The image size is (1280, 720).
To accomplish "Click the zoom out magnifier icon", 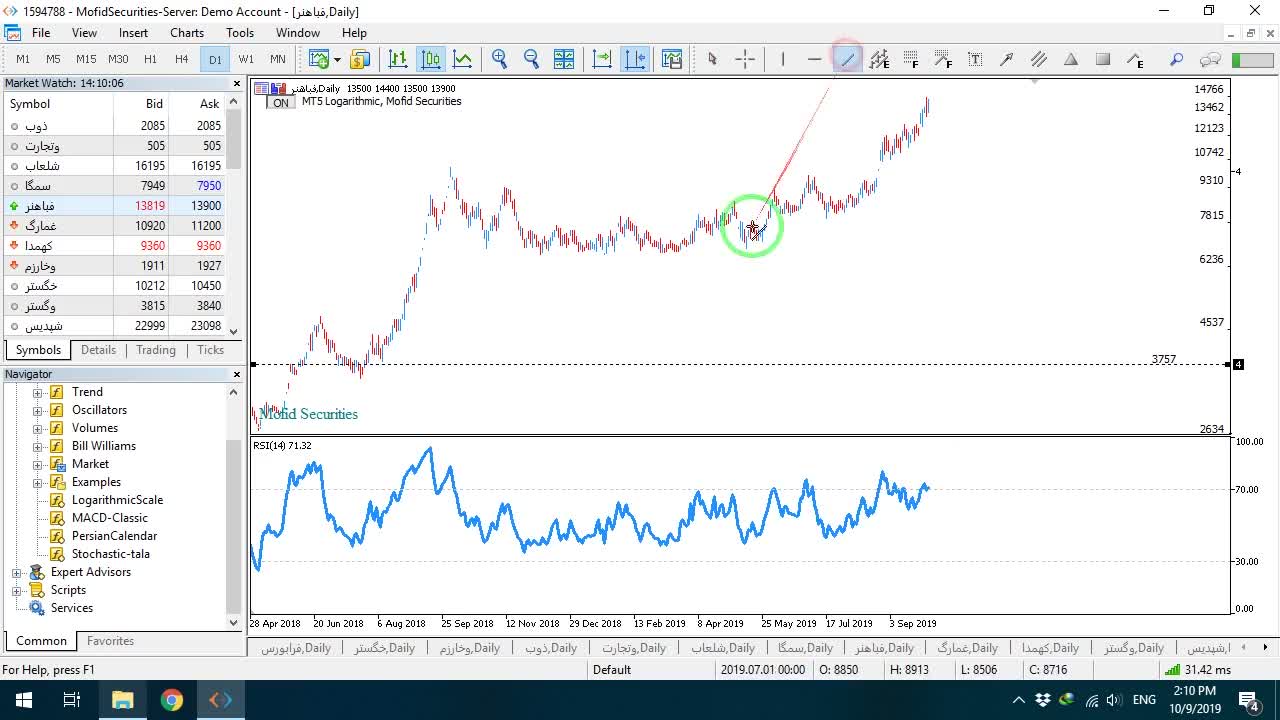I will coord(532,59).
